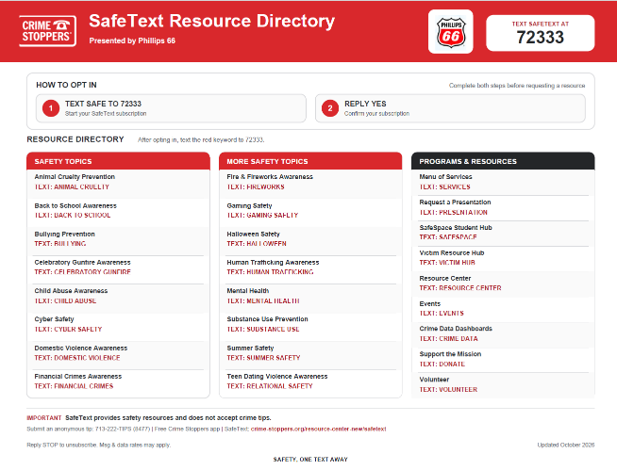Screen dimensions: 617x470
Task: Click 'Animal Cruelty Prevention' topic title
Action: pyautogui.click(x=75, y=177)
